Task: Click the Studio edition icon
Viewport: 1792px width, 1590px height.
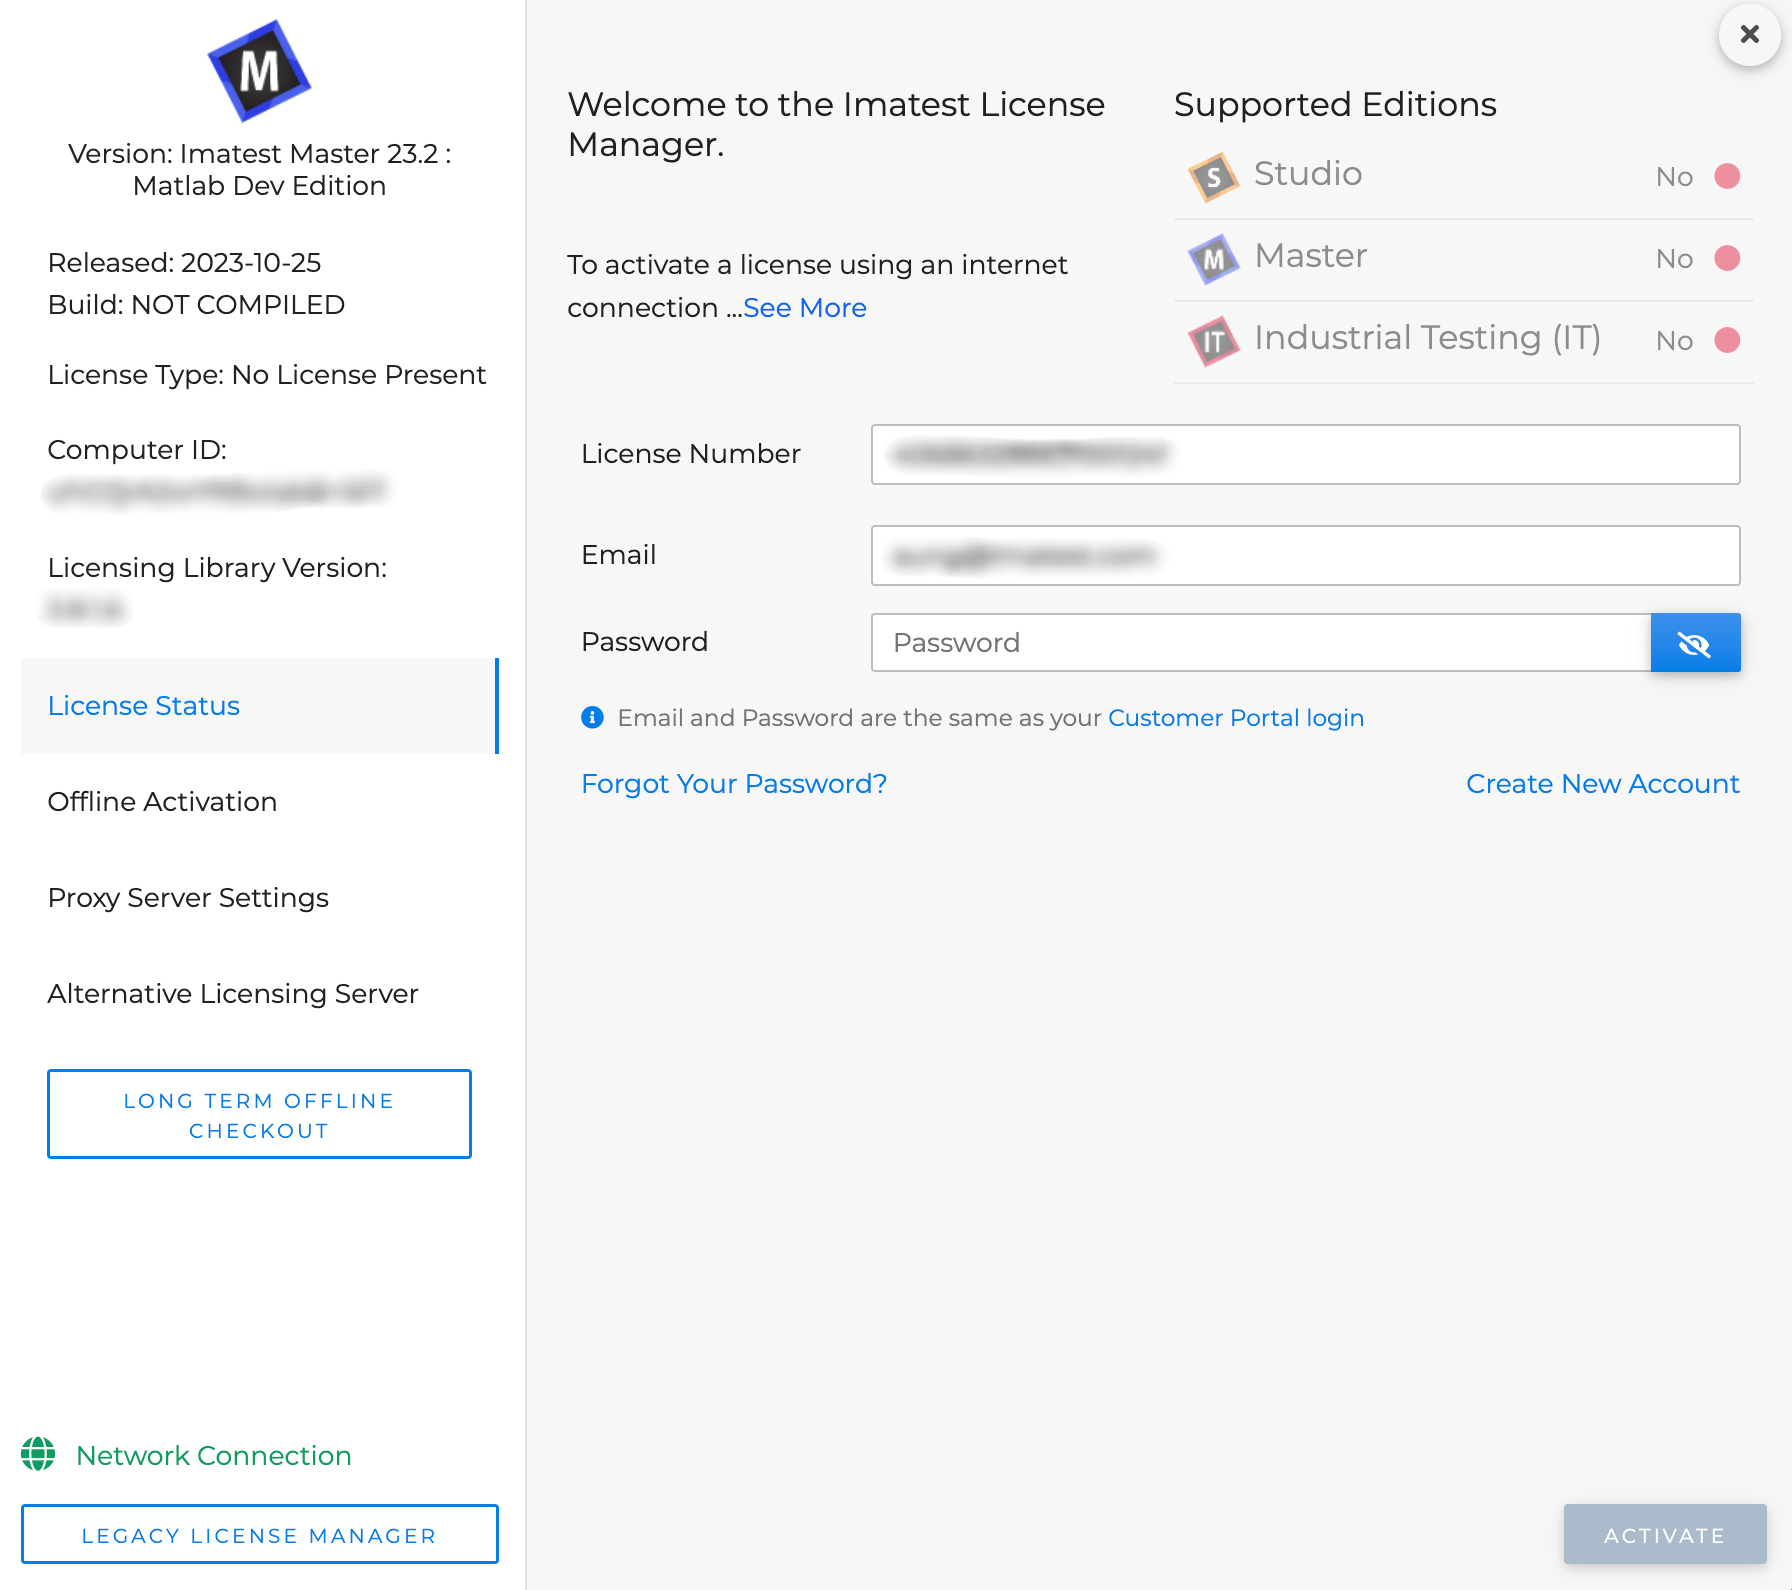Action: point(1213,177)
